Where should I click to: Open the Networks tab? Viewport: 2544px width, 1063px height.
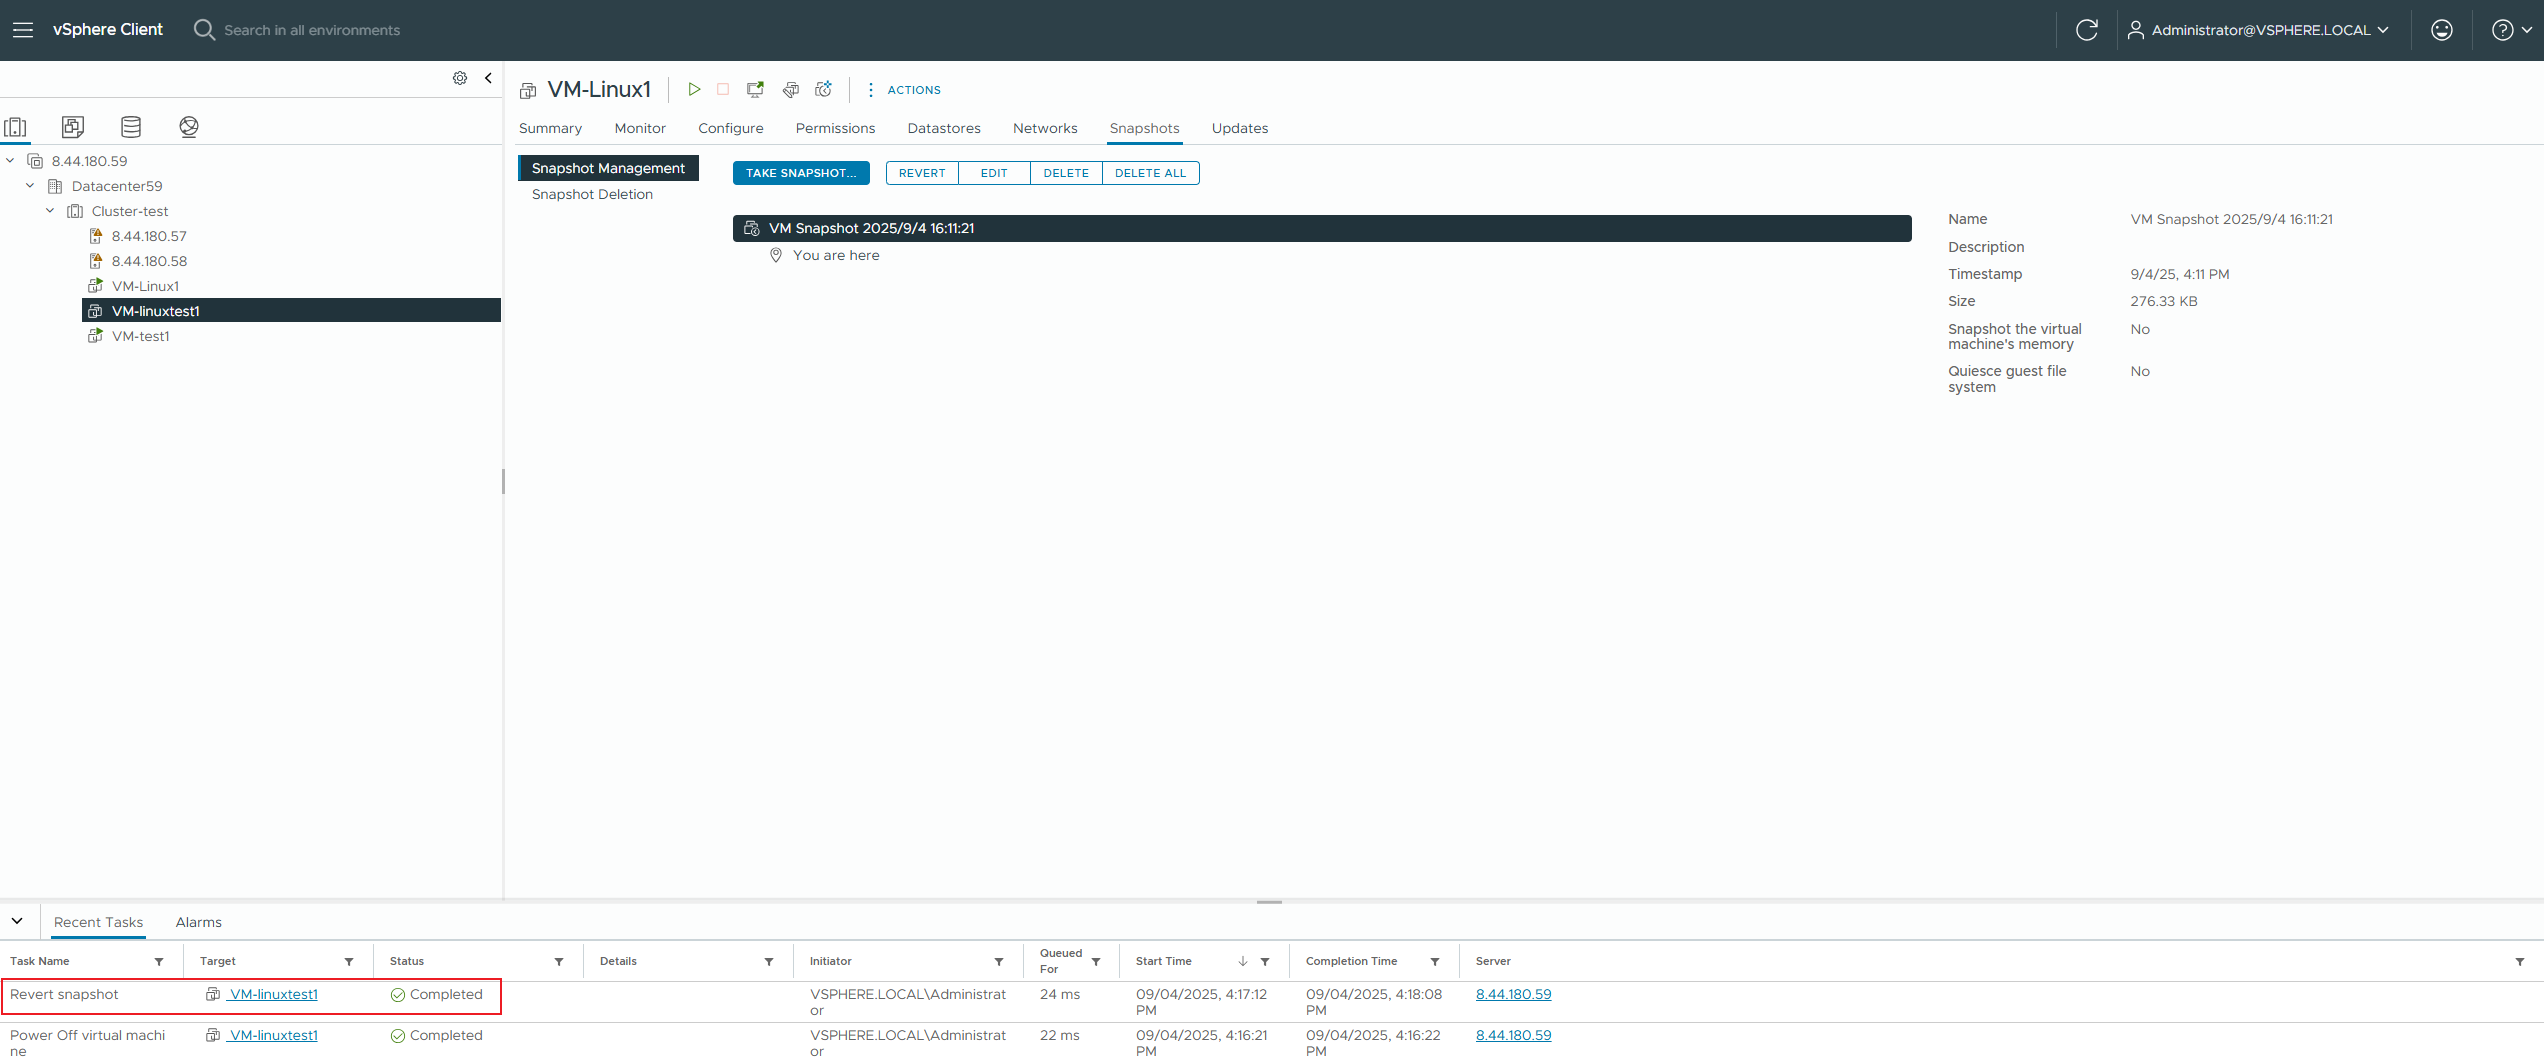[x=1045, y=128]
